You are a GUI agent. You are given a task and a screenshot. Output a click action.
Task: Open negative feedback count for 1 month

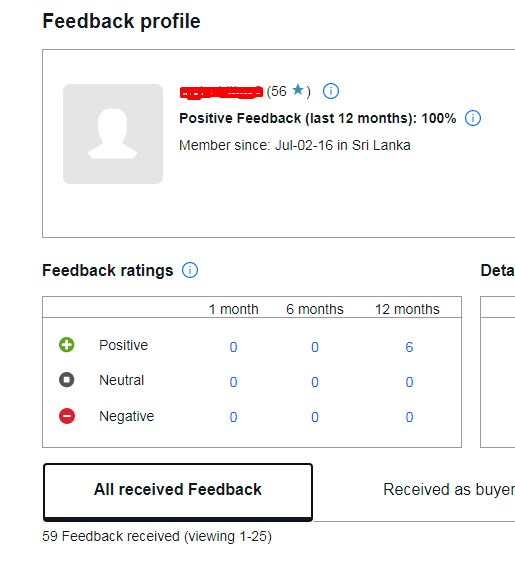pos(233,417)
